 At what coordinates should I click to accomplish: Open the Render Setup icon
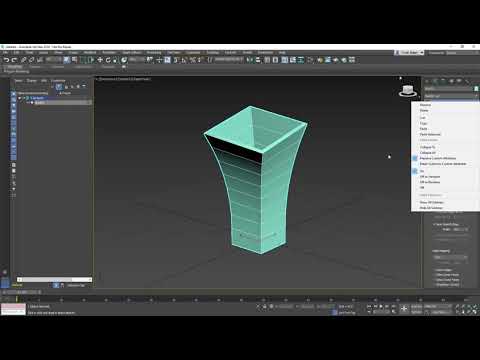pos(320,60)
